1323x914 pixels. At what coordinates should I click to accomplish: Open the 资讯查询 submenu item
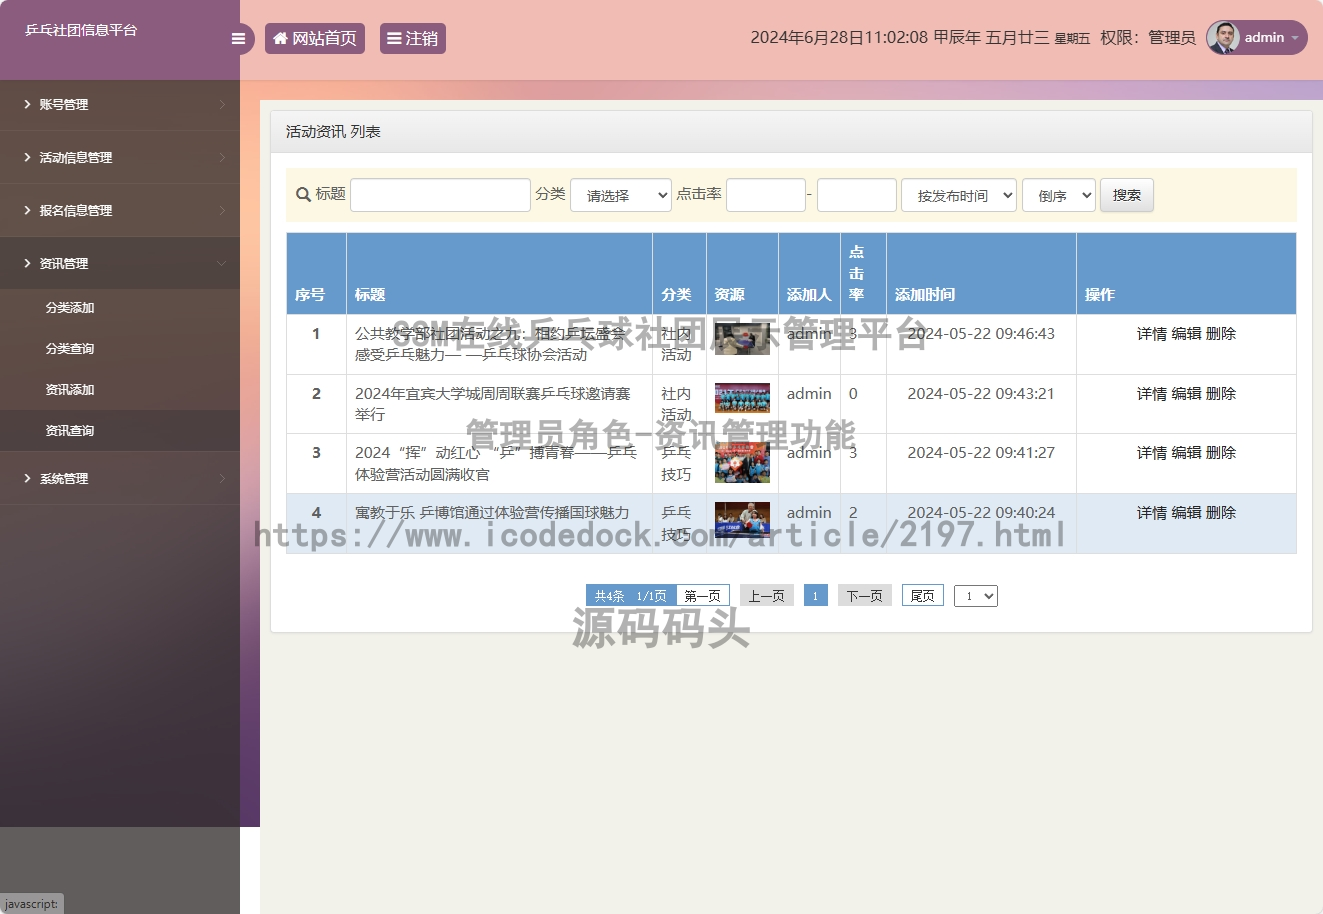click(x=70, y=431)
